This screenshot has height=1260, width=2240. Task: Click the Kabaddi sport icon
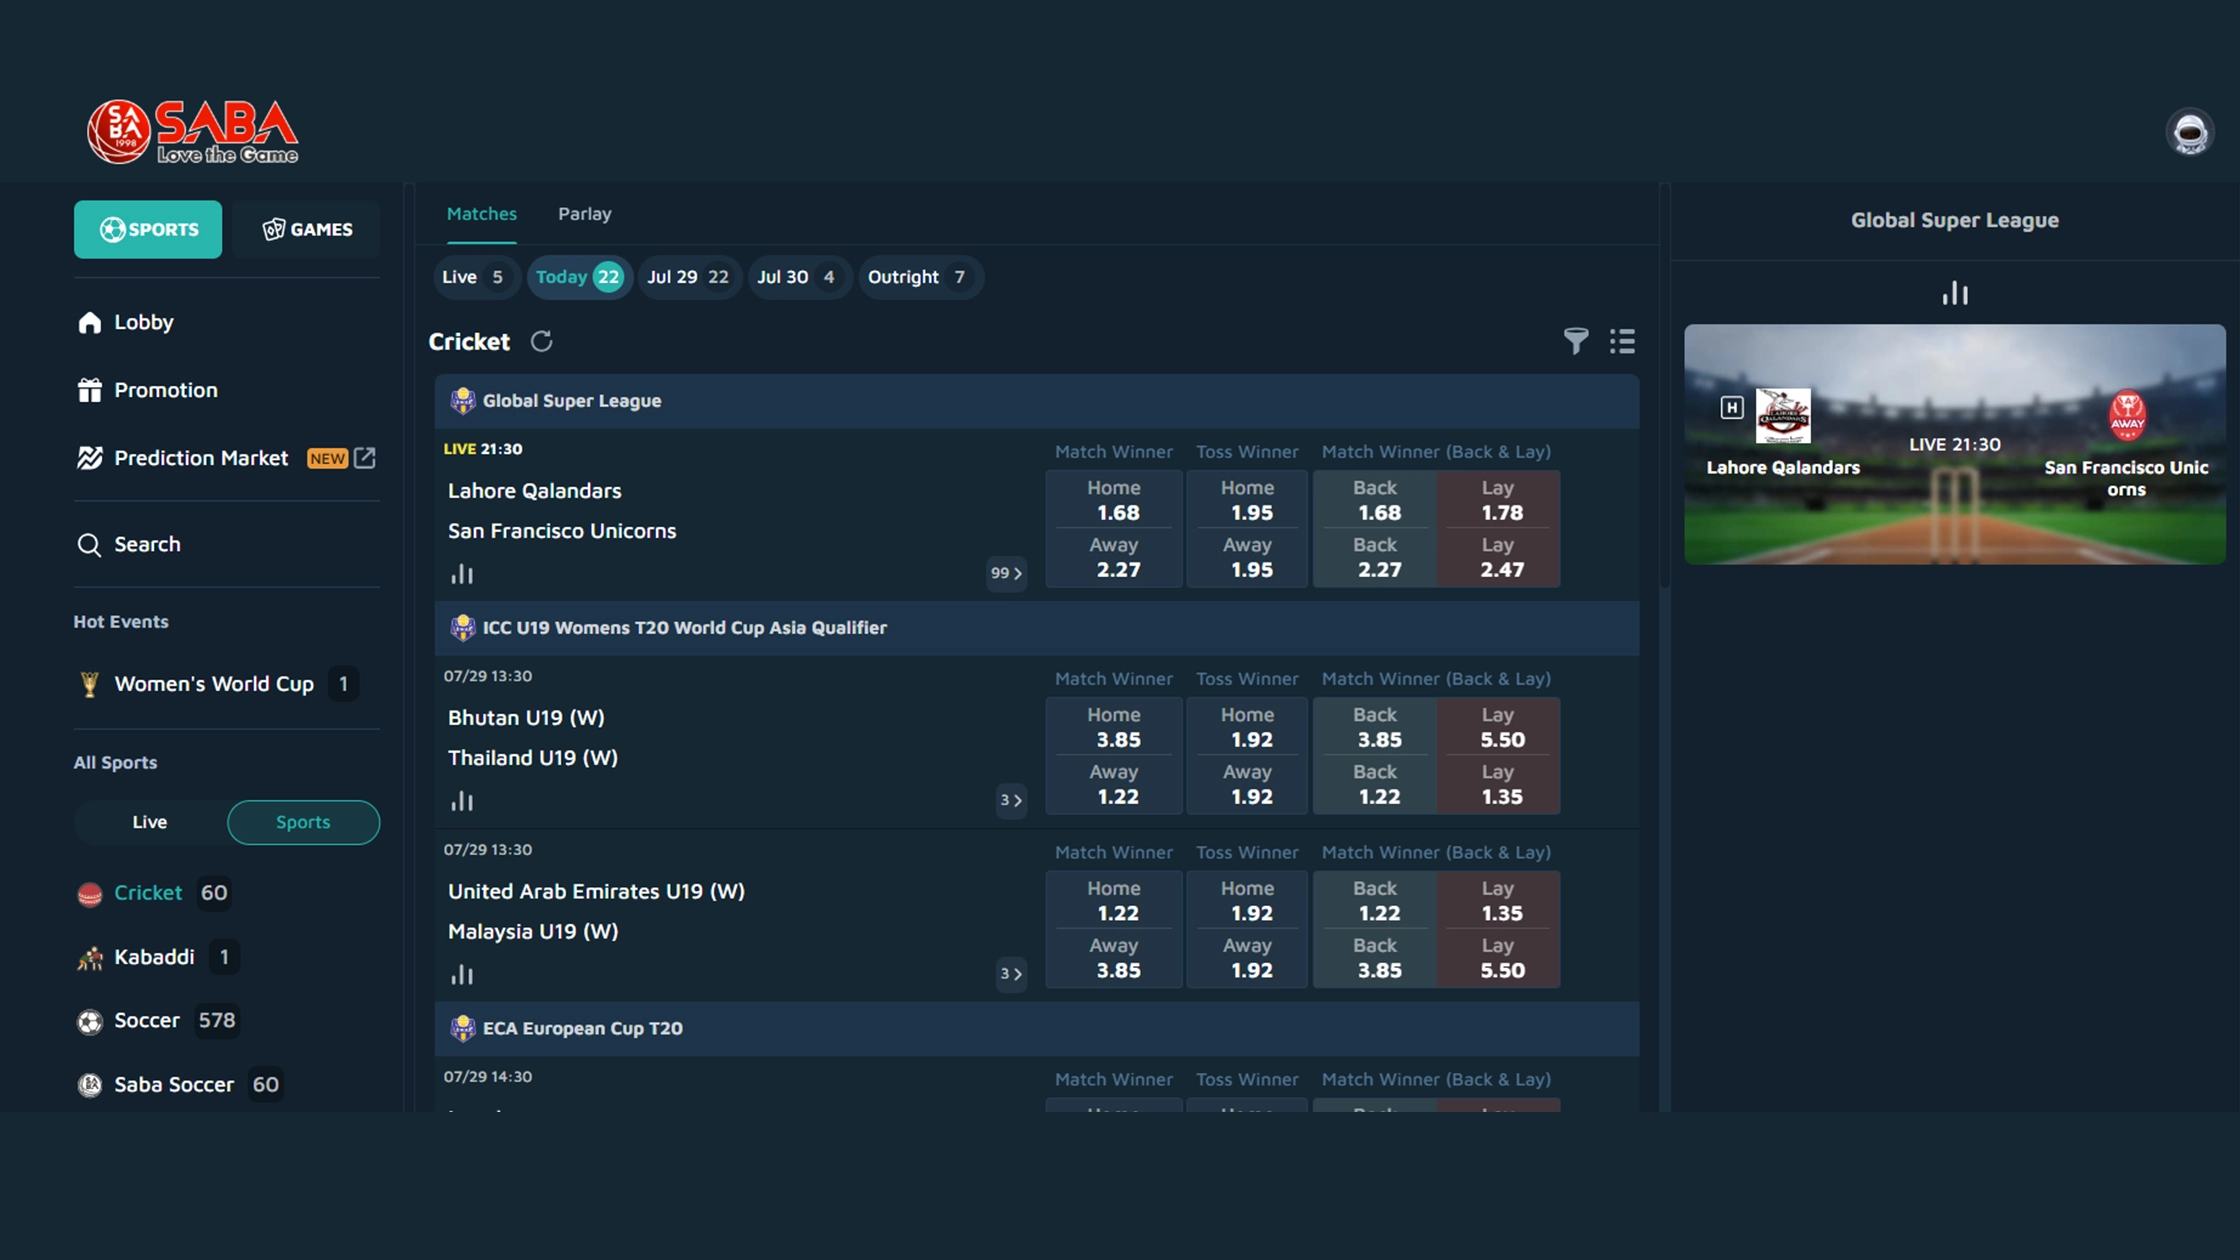click(90, 958)
